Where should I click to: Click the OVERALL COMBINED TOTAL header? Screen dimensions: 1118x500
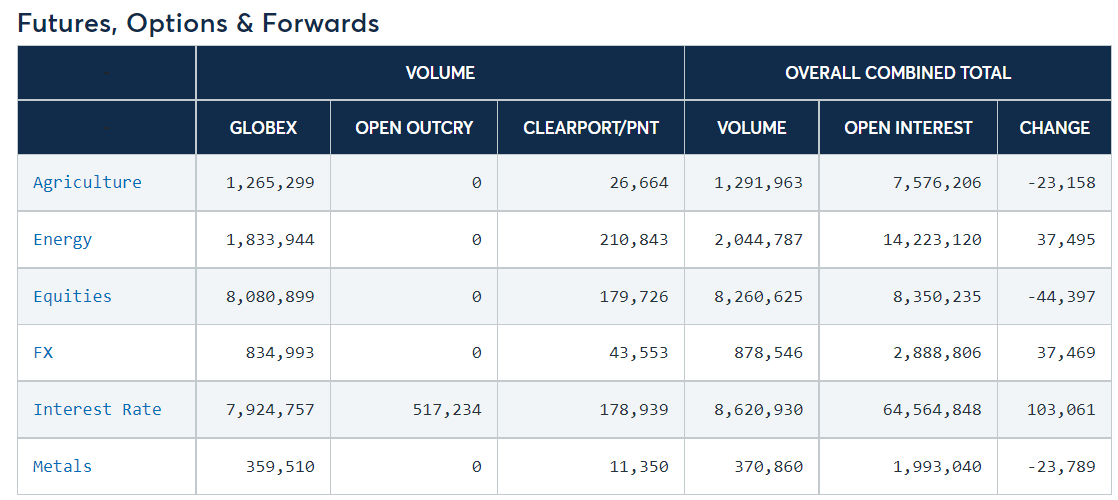897,72
